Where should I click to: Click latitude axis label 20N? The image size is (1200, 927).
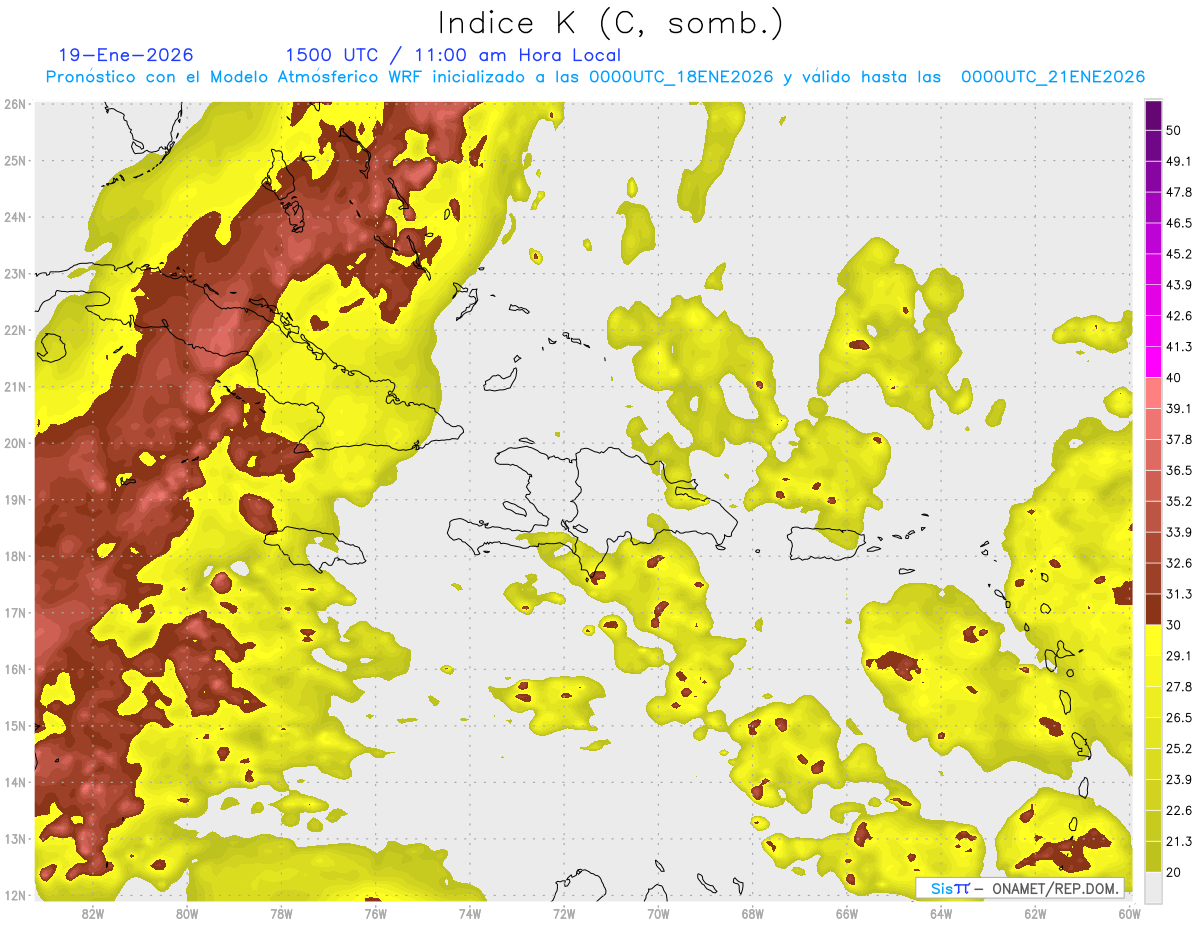click(x=15, y=443)
